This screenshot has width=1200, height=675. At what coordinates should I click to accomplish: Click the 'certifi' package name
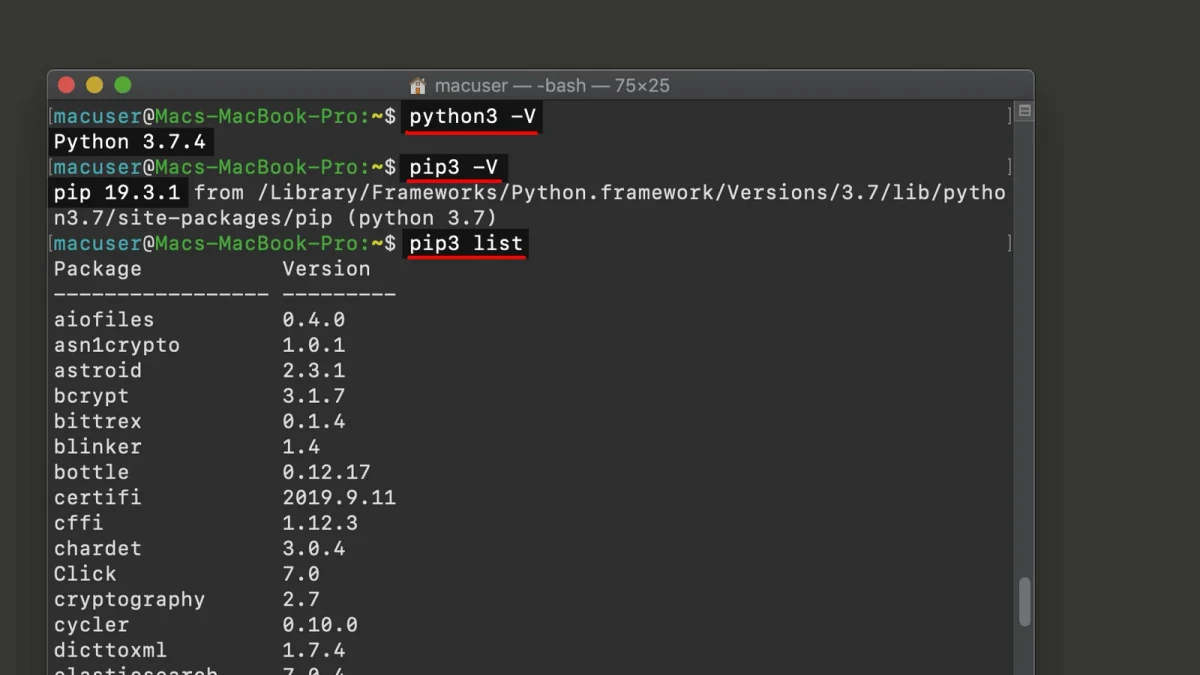98,498
